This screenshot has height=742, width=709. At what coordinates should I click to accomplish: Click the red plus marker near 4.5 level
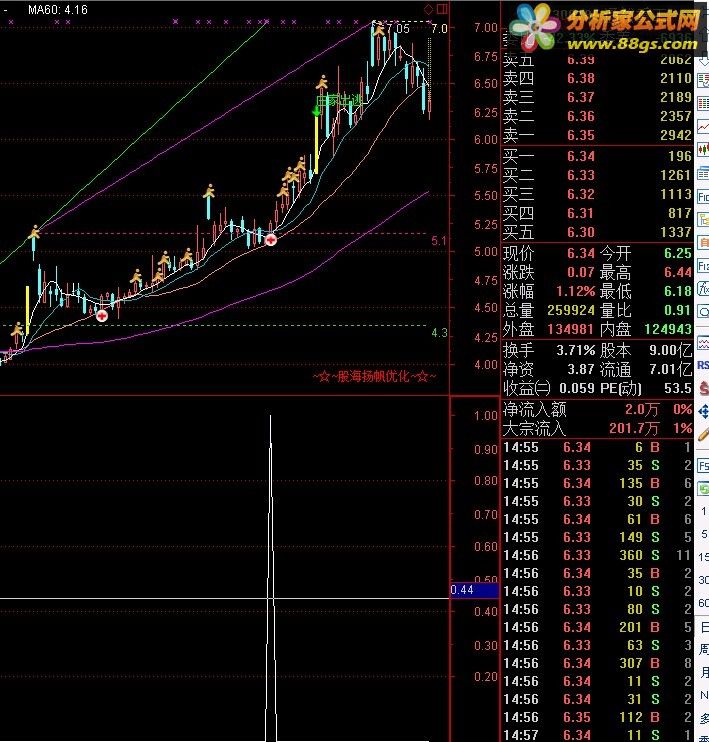click(102, 316)
